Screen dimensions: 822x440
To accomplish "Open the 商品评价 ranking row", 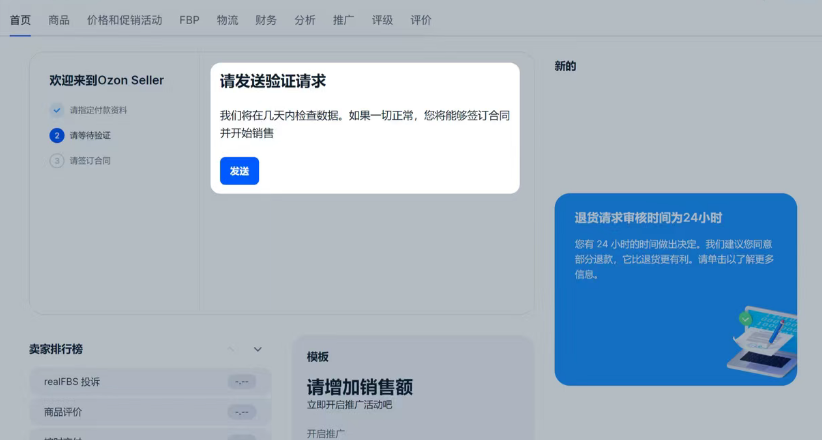I will pyautogui.click(x=150, y=412).
